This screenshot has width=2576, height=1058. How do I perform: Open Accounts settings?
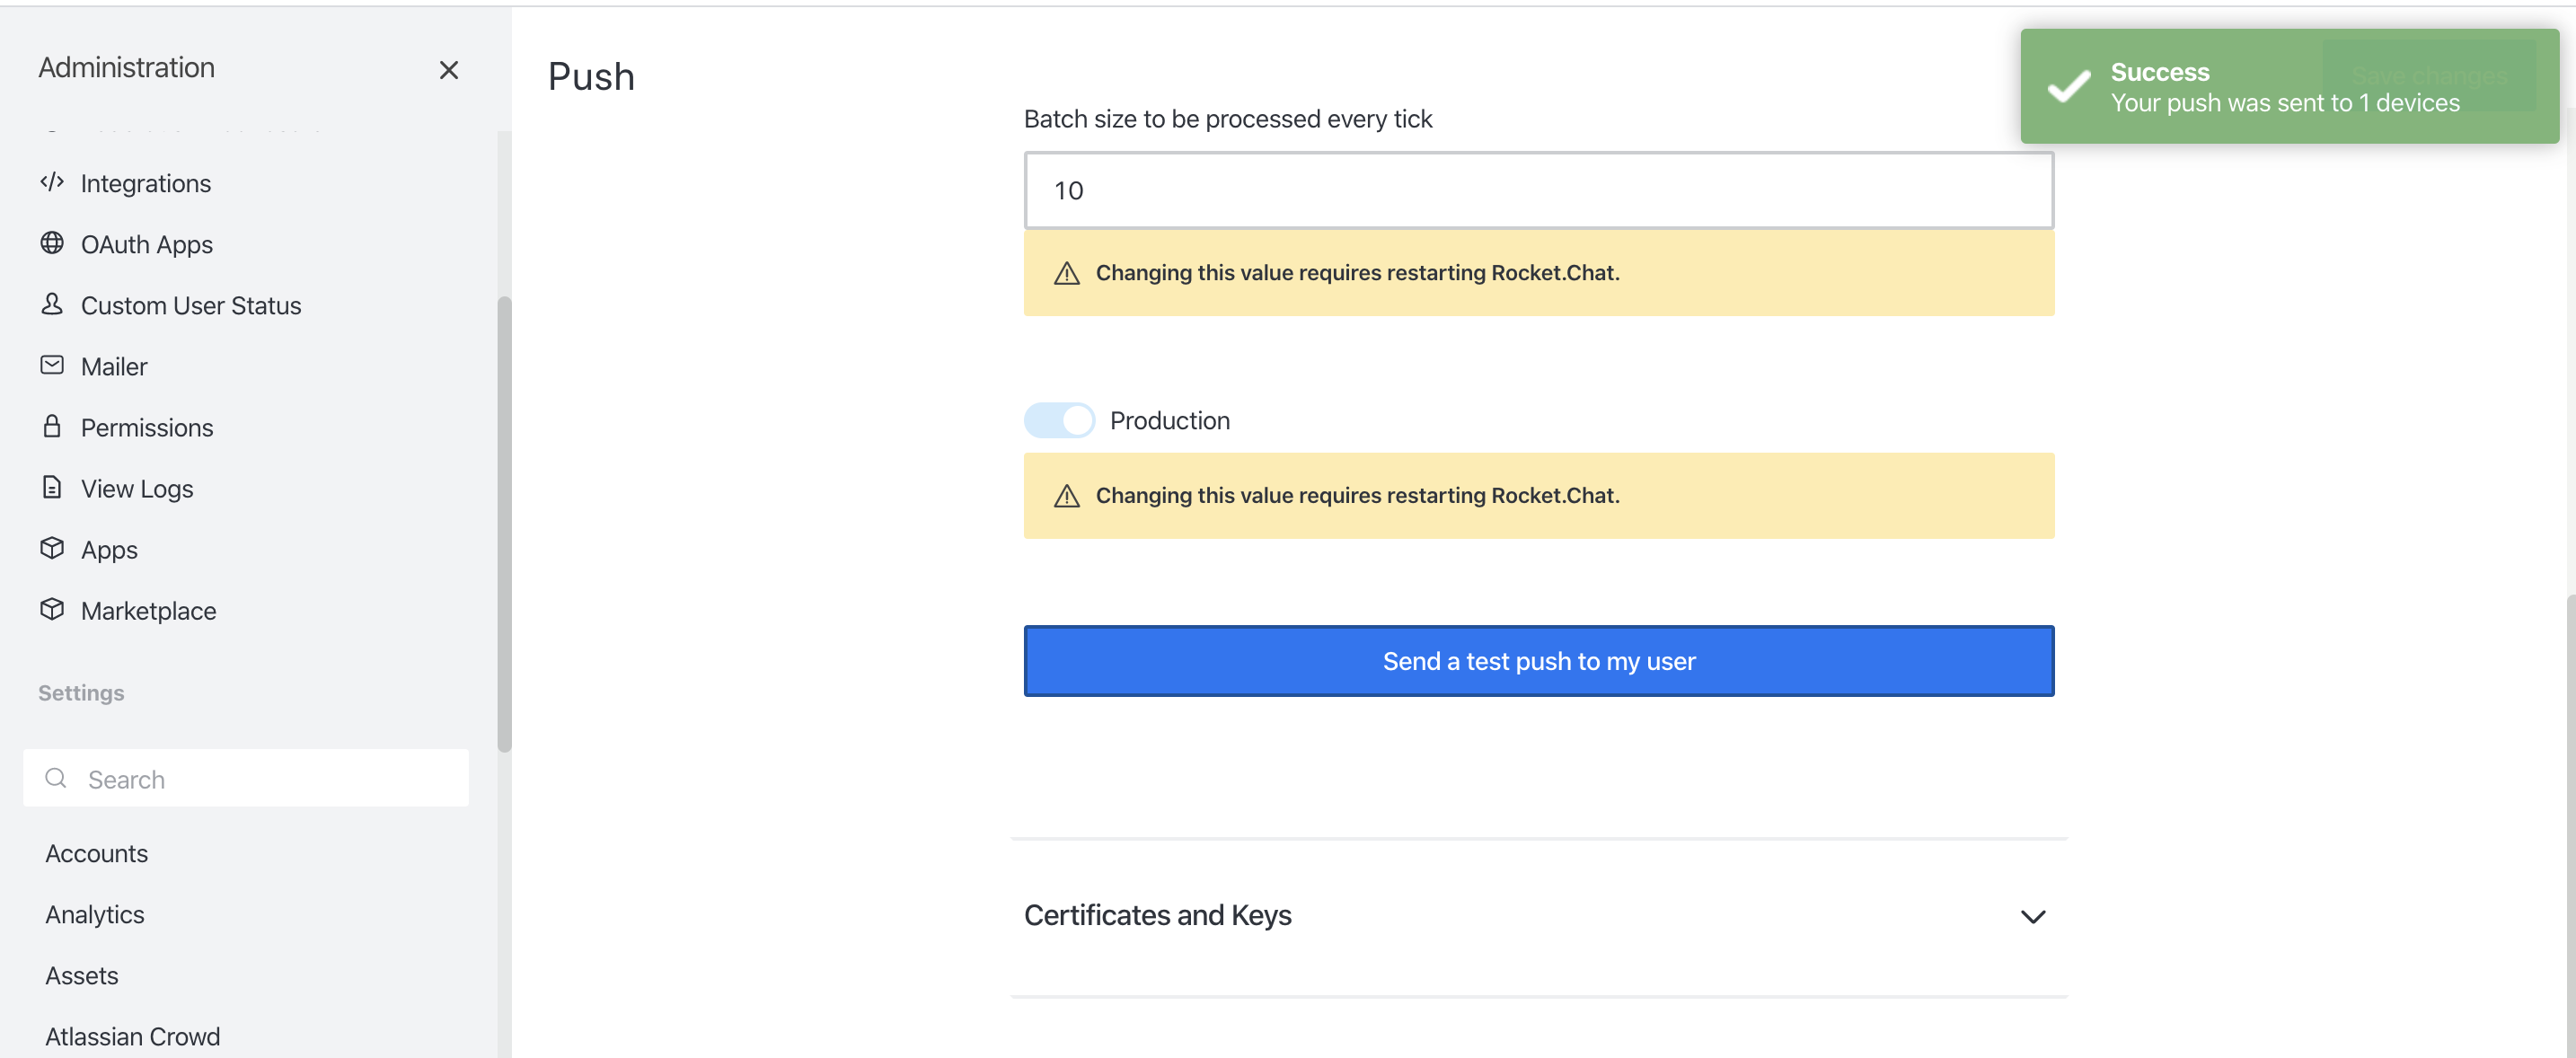tap(96, 853)
